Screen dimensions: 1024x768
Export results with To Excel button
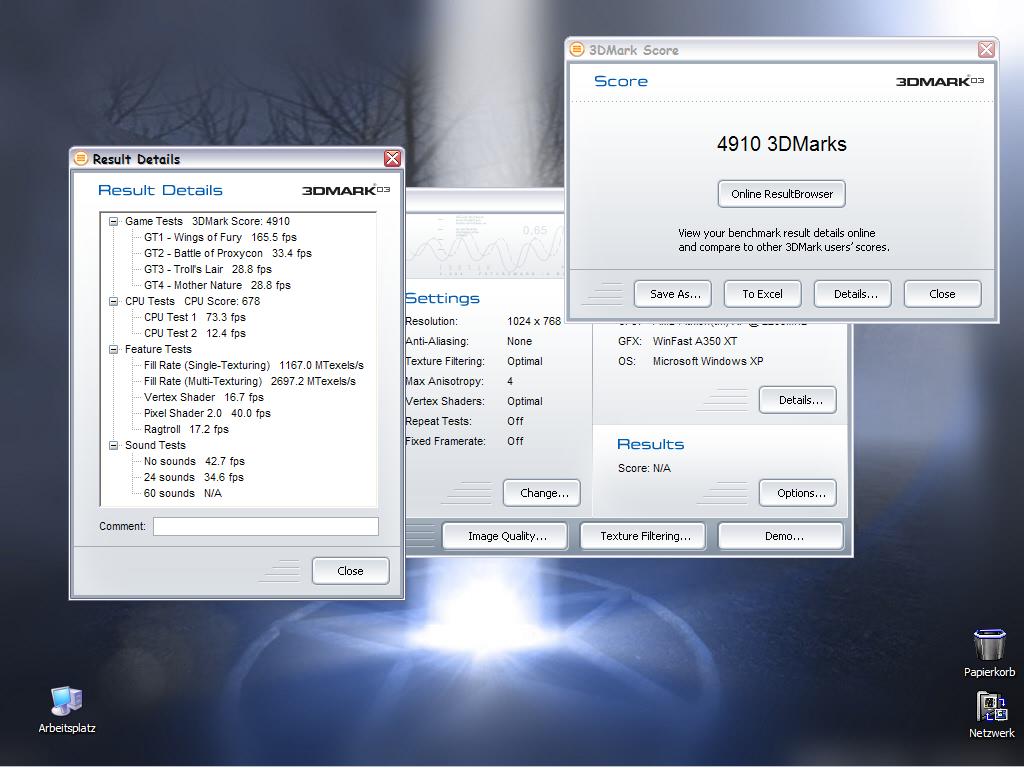click(x=762, y=294)
